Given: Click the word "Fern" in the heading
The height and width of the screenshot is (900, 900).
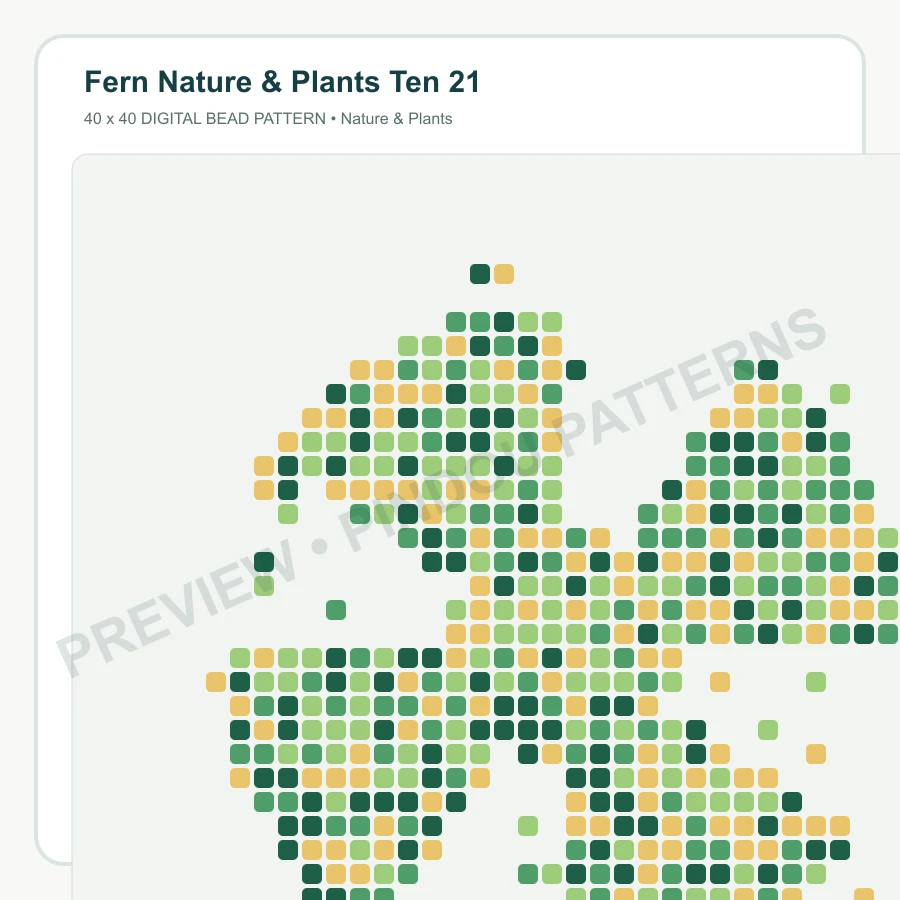Looking at the screenshot, I should tap(117, 82).
